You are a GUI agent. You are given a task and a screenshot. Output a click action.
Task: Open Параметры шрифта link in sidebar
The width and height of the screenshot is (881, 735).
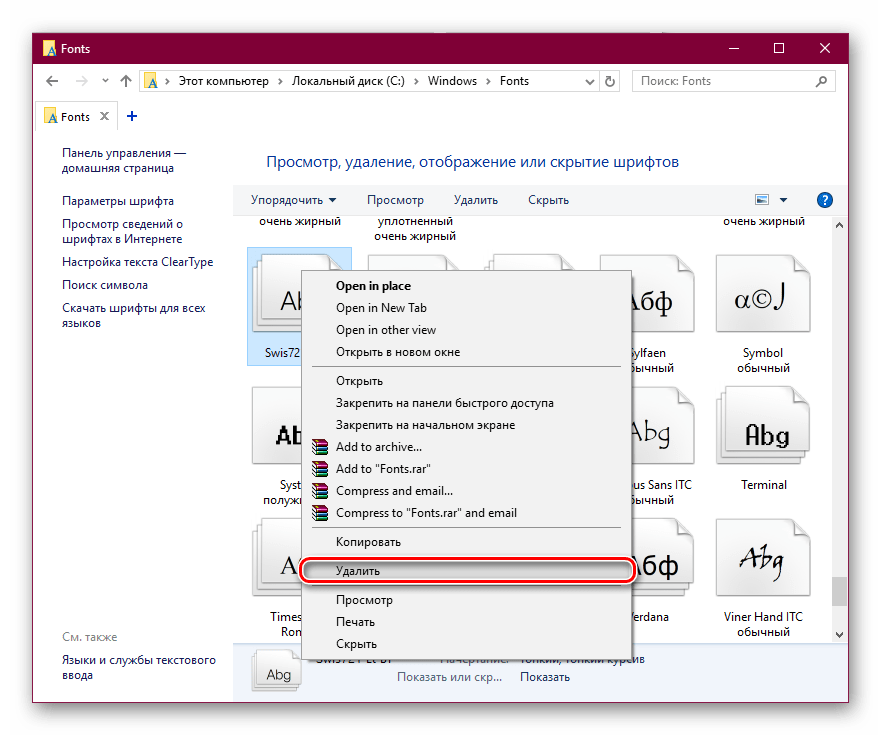tap(118, 201)
